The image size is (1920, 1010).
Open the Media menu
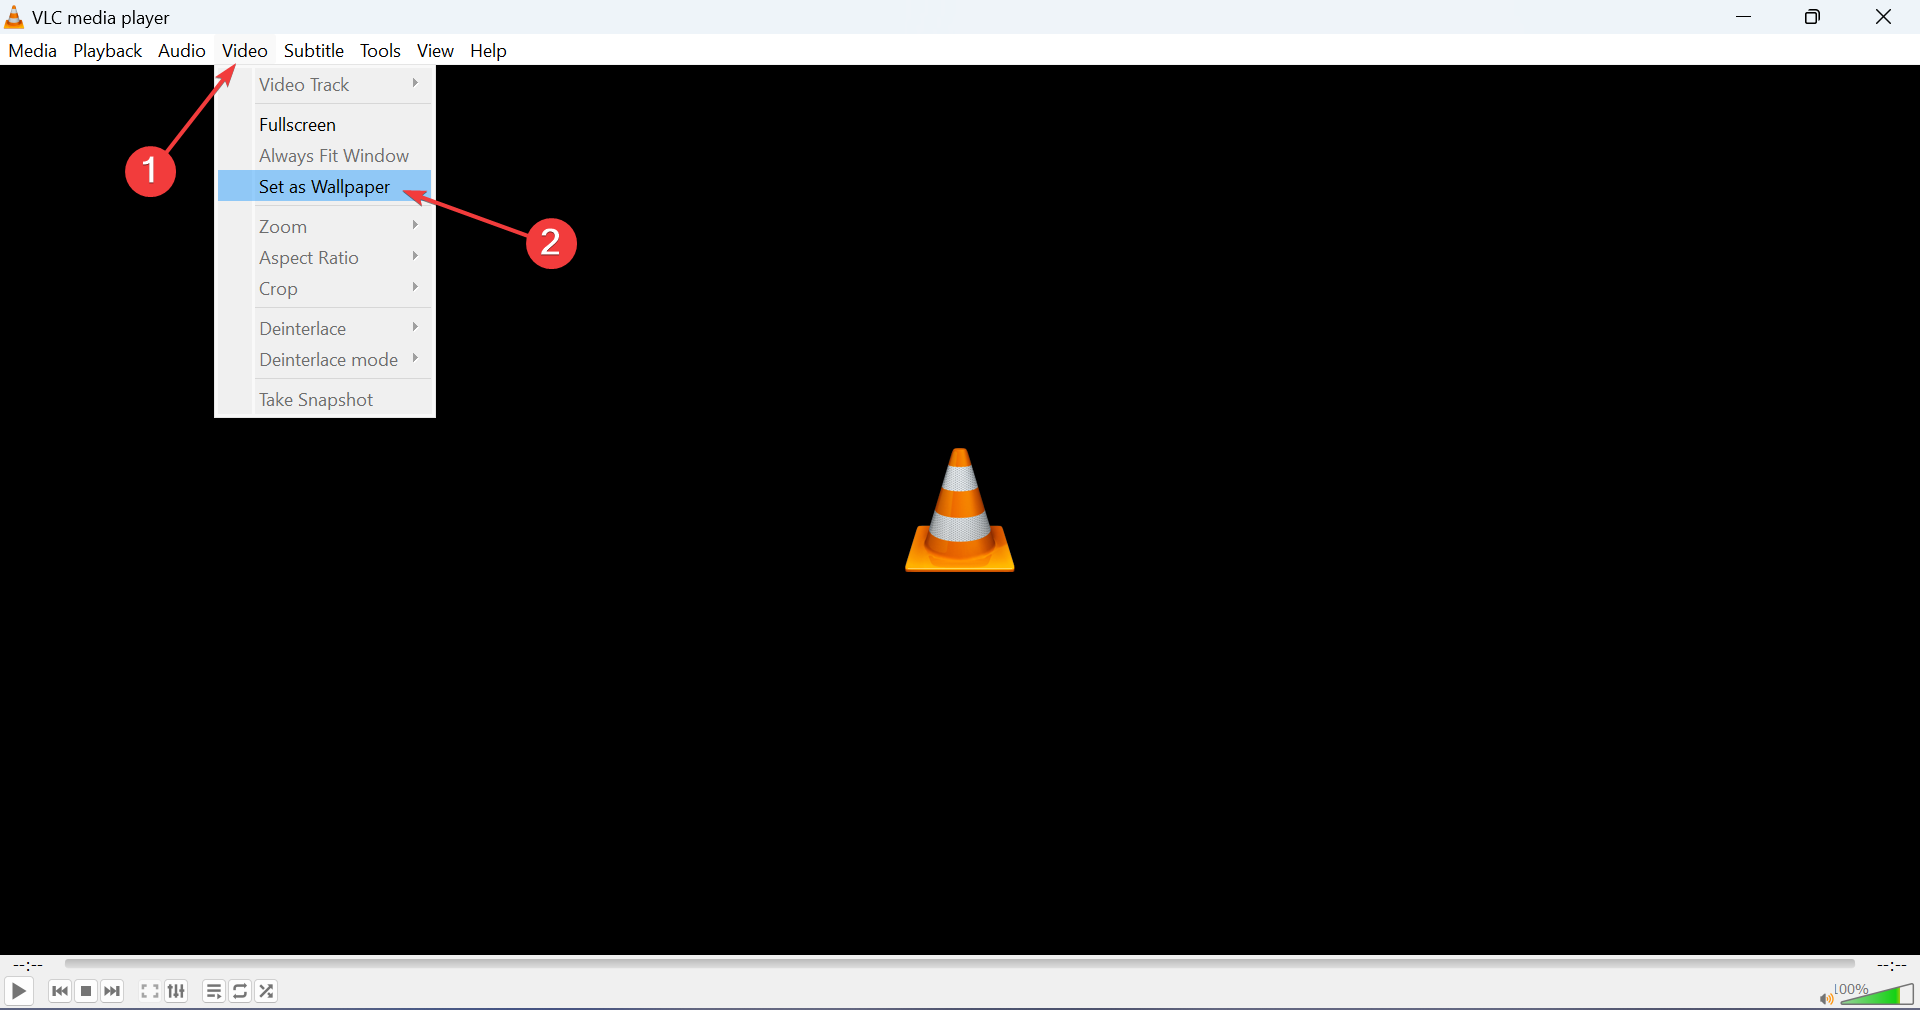click(x=32, y=50)
